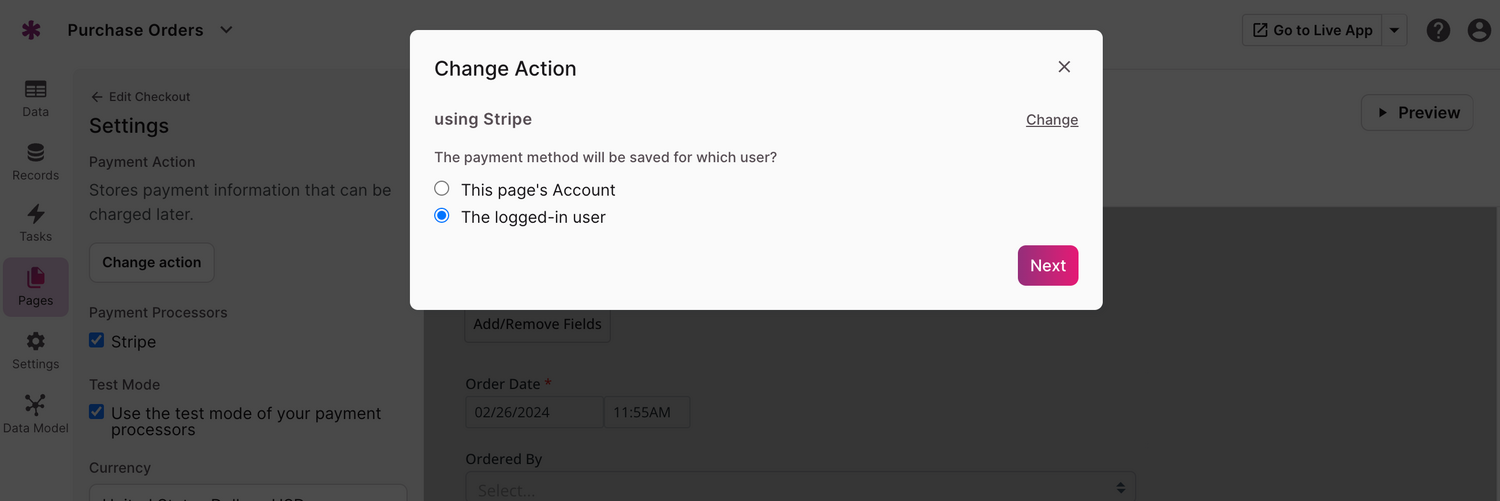The height and width of the screenshot is (501, 1500).
Task: Click the Order Date input field
Action: (534, 412)
